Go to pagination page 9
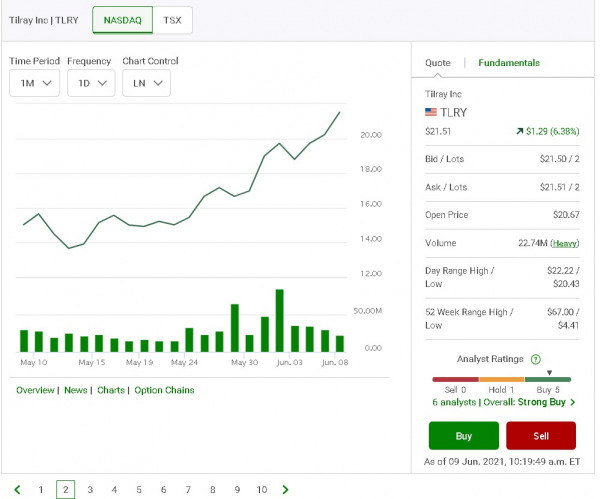Image resolution: width=600 pixels, height=499 pixels. coord(237,489)
